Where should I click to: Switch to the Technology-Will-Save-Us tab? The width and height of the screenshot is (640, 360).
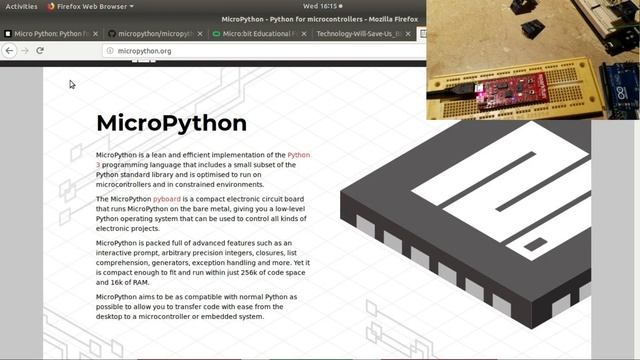pos(363,34)
